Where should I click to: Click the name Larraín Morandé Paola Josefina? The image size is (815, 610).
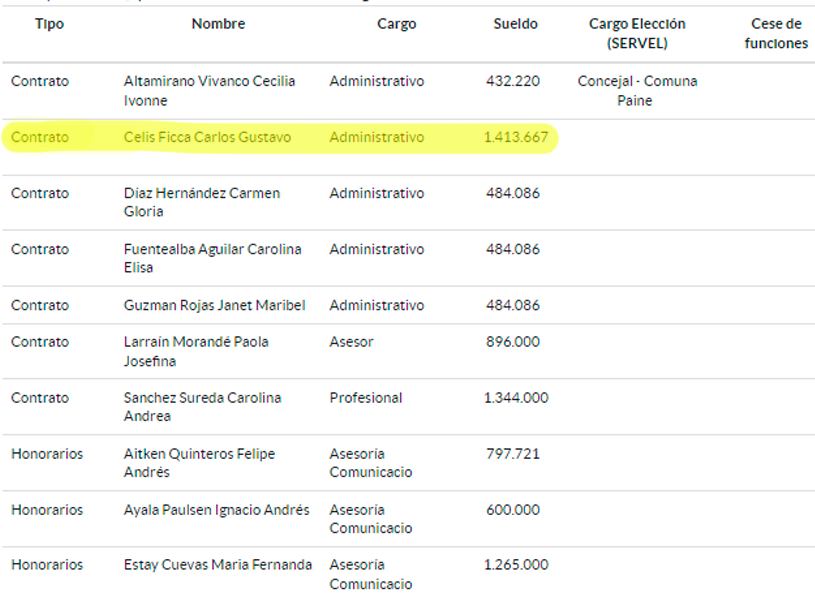tap(196, 351)
